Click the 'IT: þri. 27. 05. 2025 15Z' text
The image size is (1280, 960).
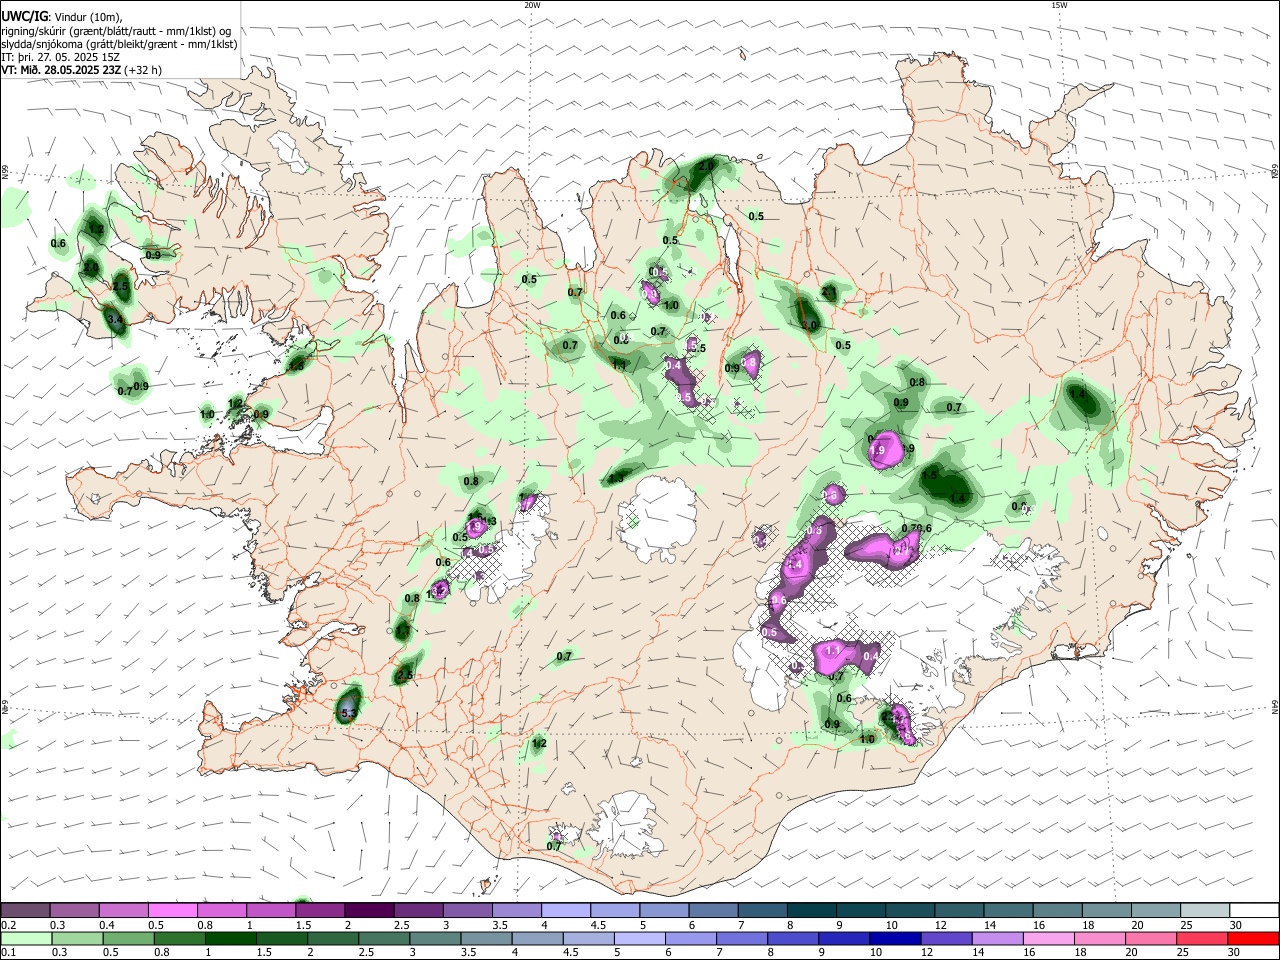tap(58, 57)
